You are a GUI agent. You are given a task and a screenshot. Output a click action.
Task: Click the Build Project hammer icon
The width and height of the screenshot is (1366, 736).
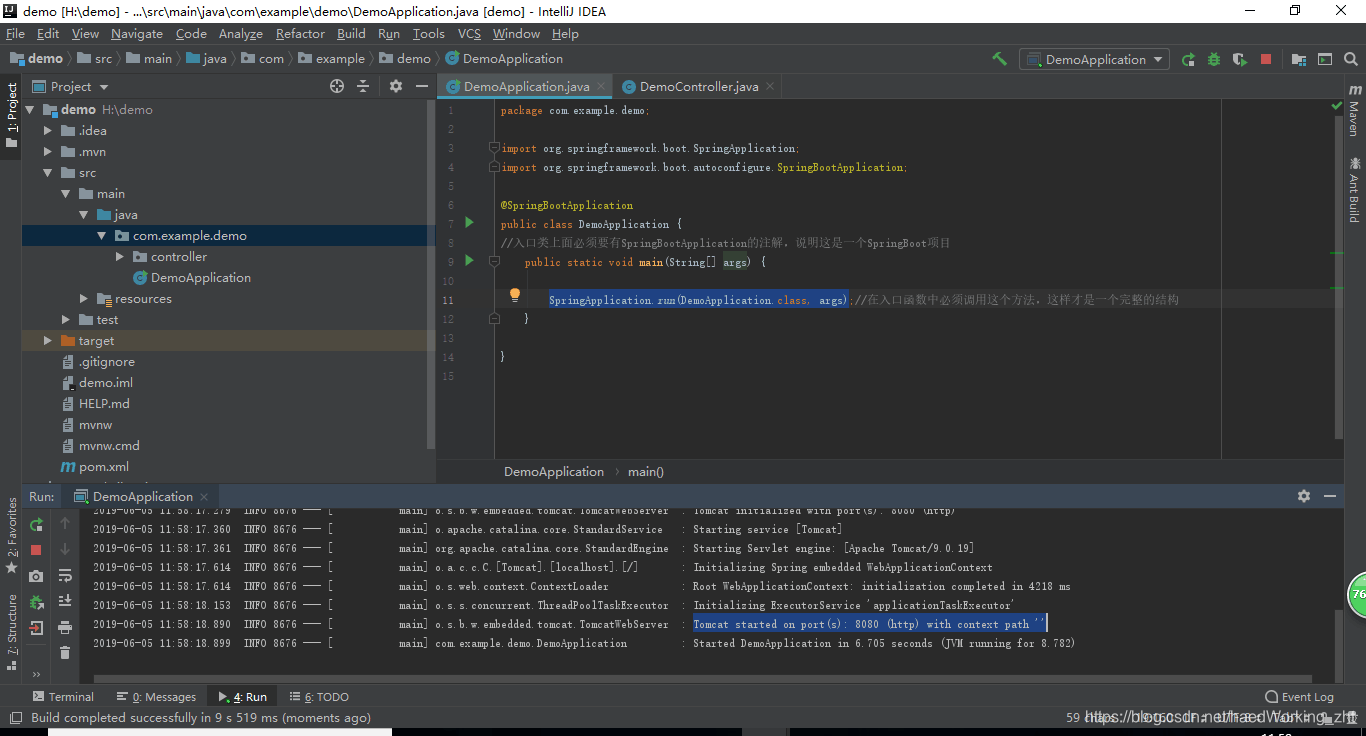999,59
